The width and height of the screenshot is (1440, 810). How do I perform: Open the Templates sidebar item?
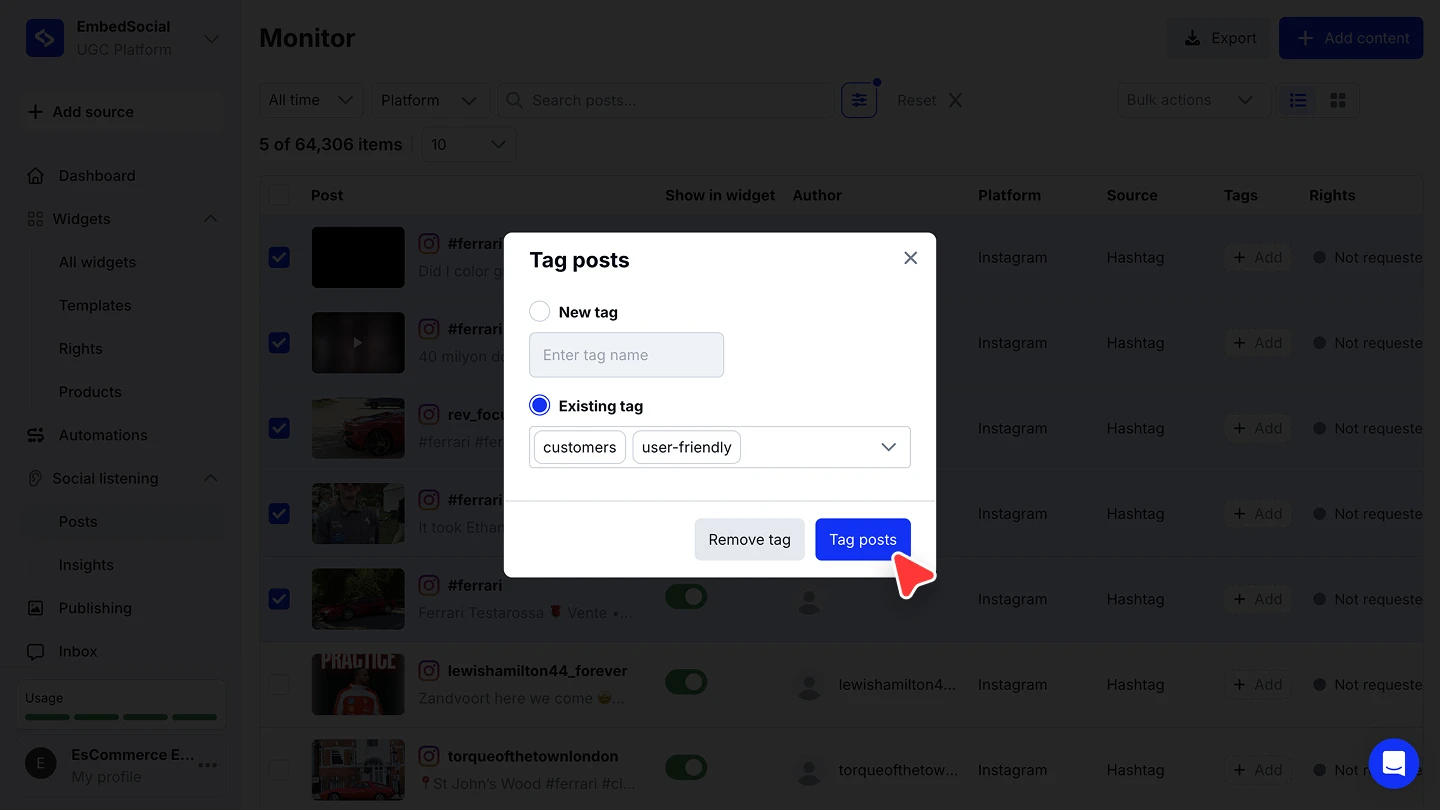(x=95, y=305)
